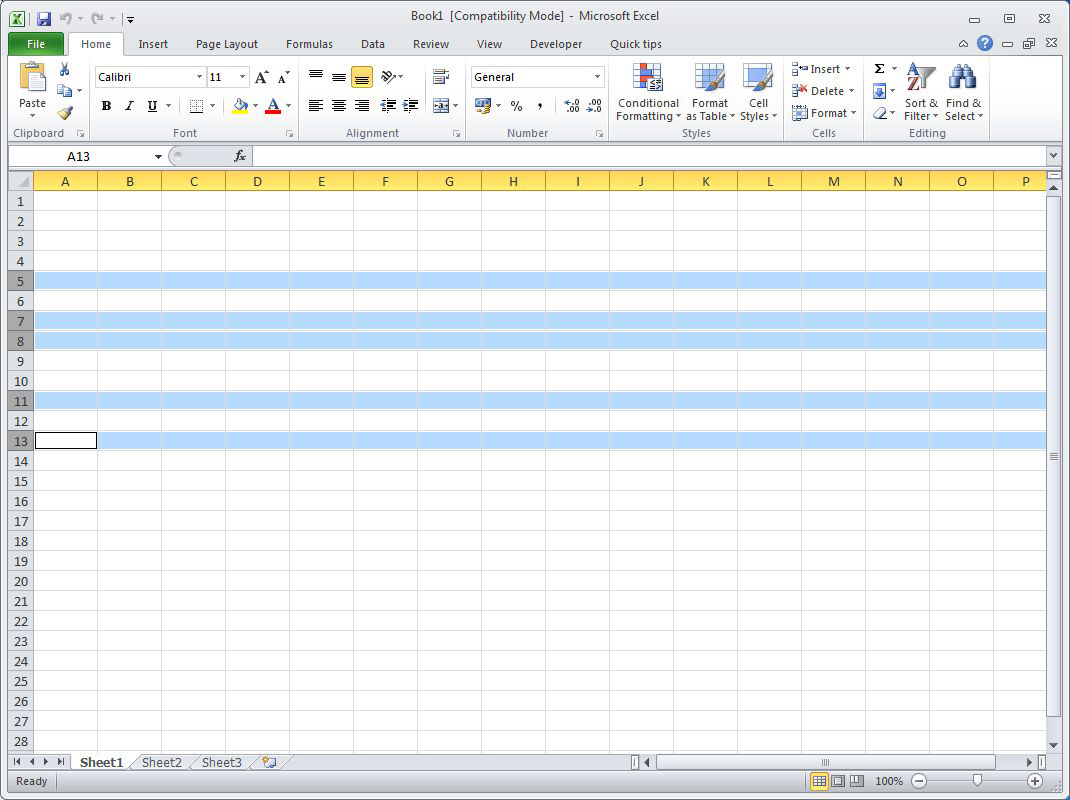Apply Percent Style number format
This screenshot has width=1070, height=800.
click(516, 106)
